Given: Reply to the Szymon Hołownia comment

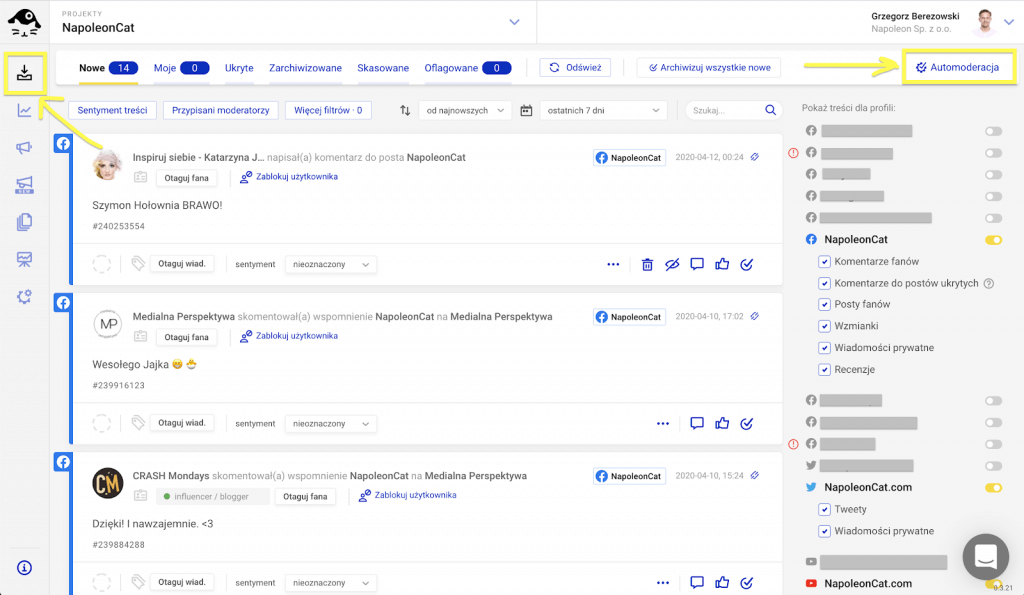Looking at the screenshot, I should coord(697,264).
